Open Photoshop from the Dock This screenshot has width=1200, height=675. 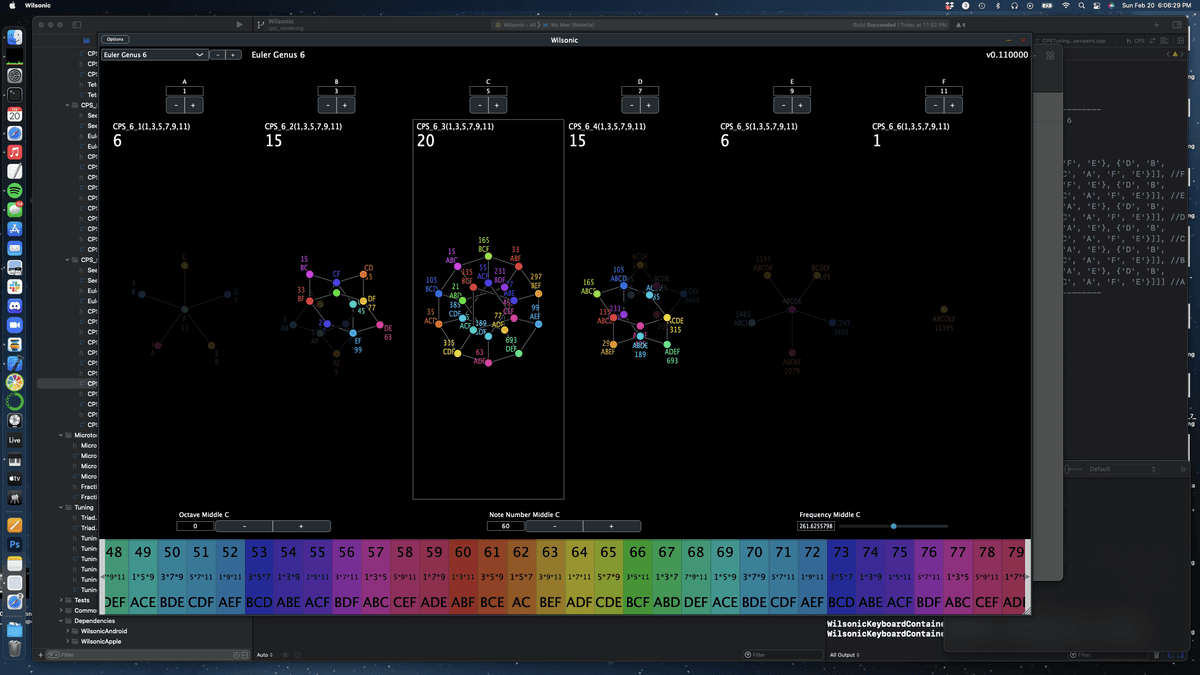(15, 544)
